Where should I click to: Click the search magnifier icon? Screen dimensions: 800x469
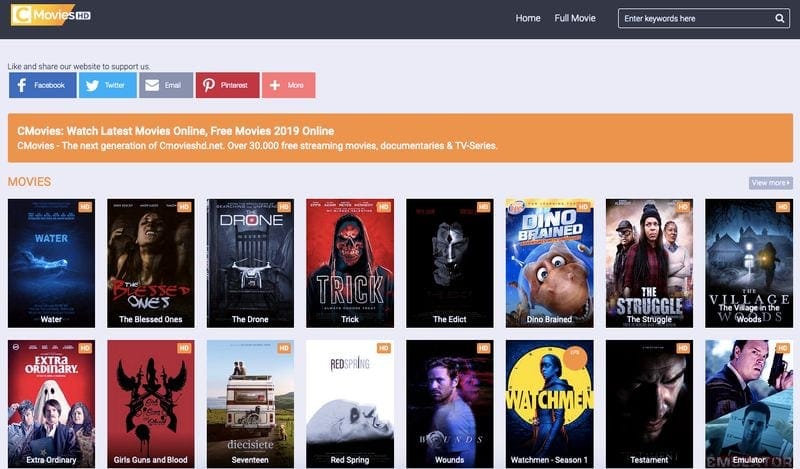pos(780,18)
